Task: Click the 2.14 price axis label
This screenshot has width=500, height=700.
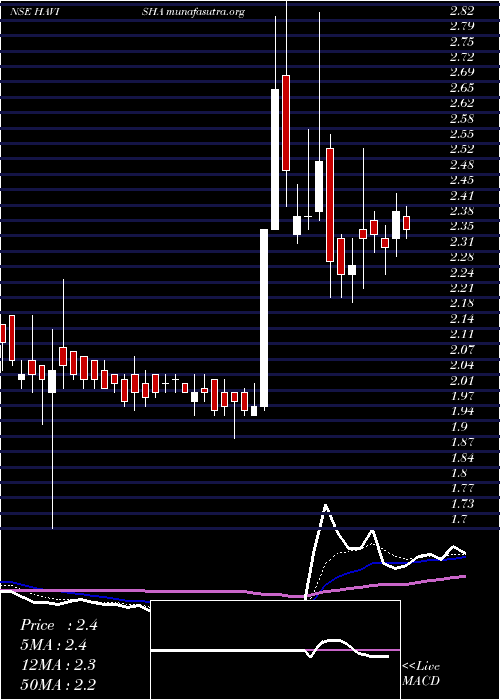Action: [x=462, y=319]
